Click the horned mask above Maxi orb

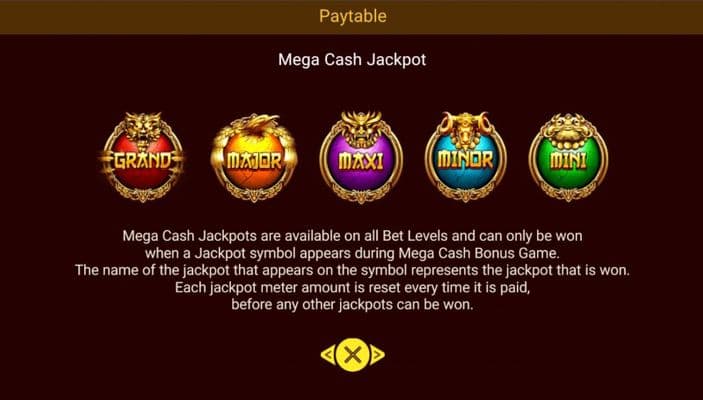[x=361, y=127]
